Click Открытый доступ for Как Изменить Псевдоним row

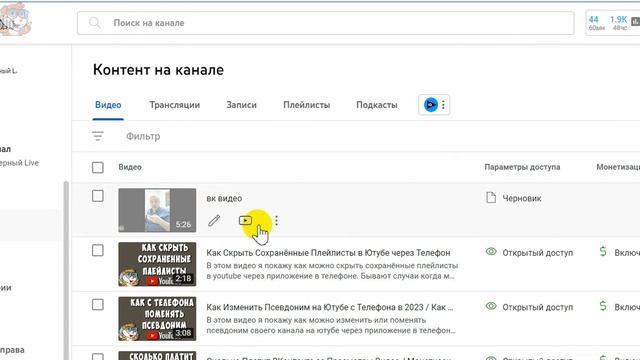coord(538,307)
